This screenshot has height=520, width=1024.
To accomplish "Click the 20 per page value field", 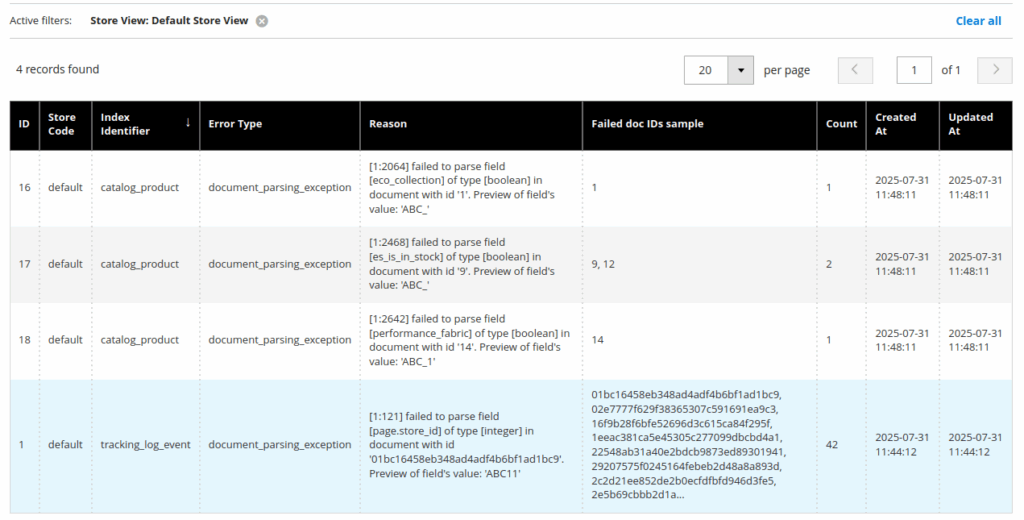I will [706, 70].
